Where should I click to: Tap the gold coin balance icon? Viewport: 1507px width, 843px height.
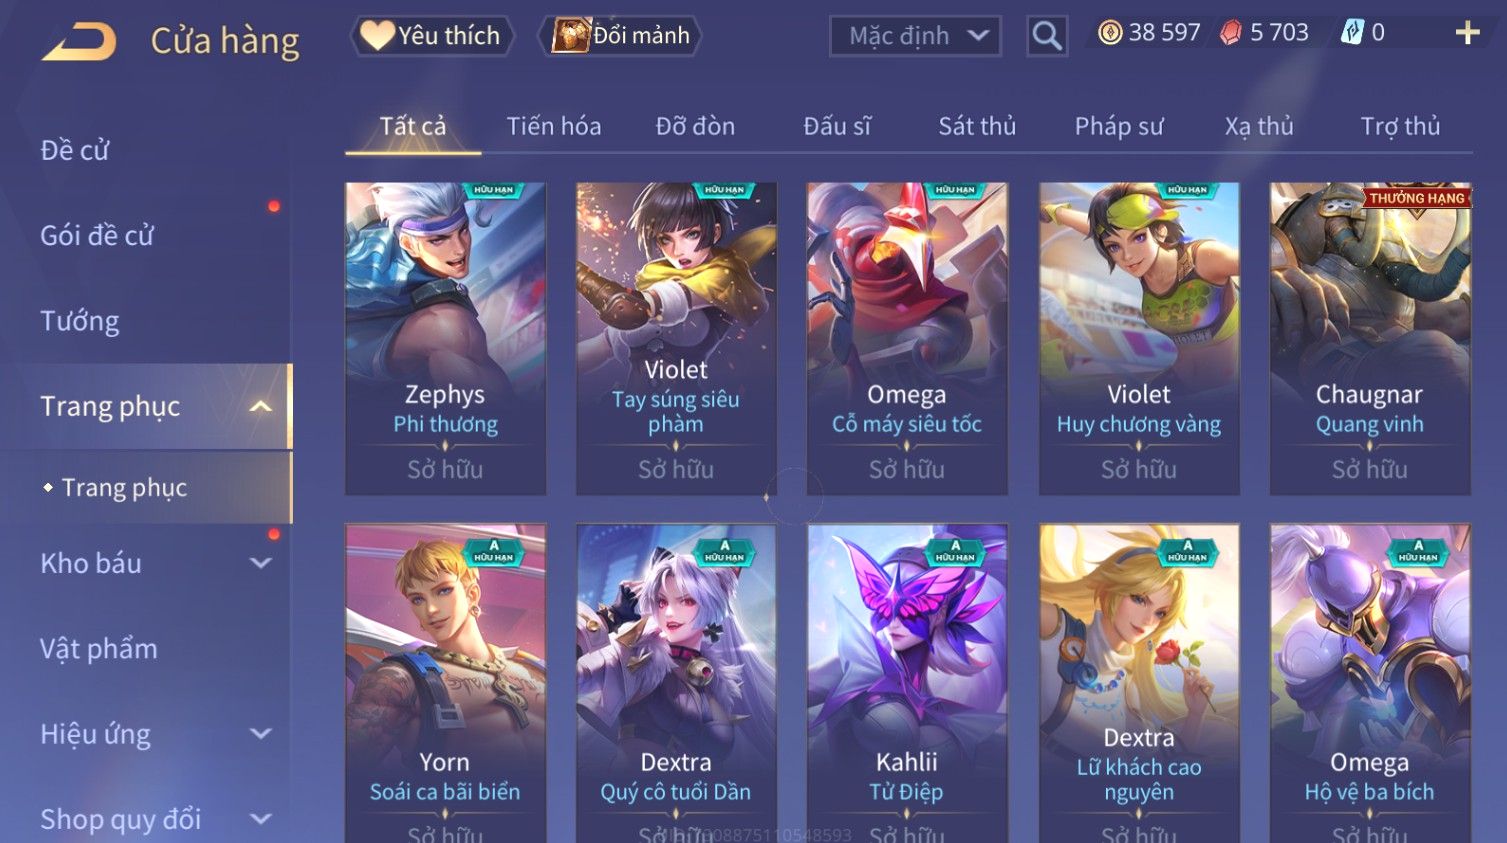(1110, 33)
